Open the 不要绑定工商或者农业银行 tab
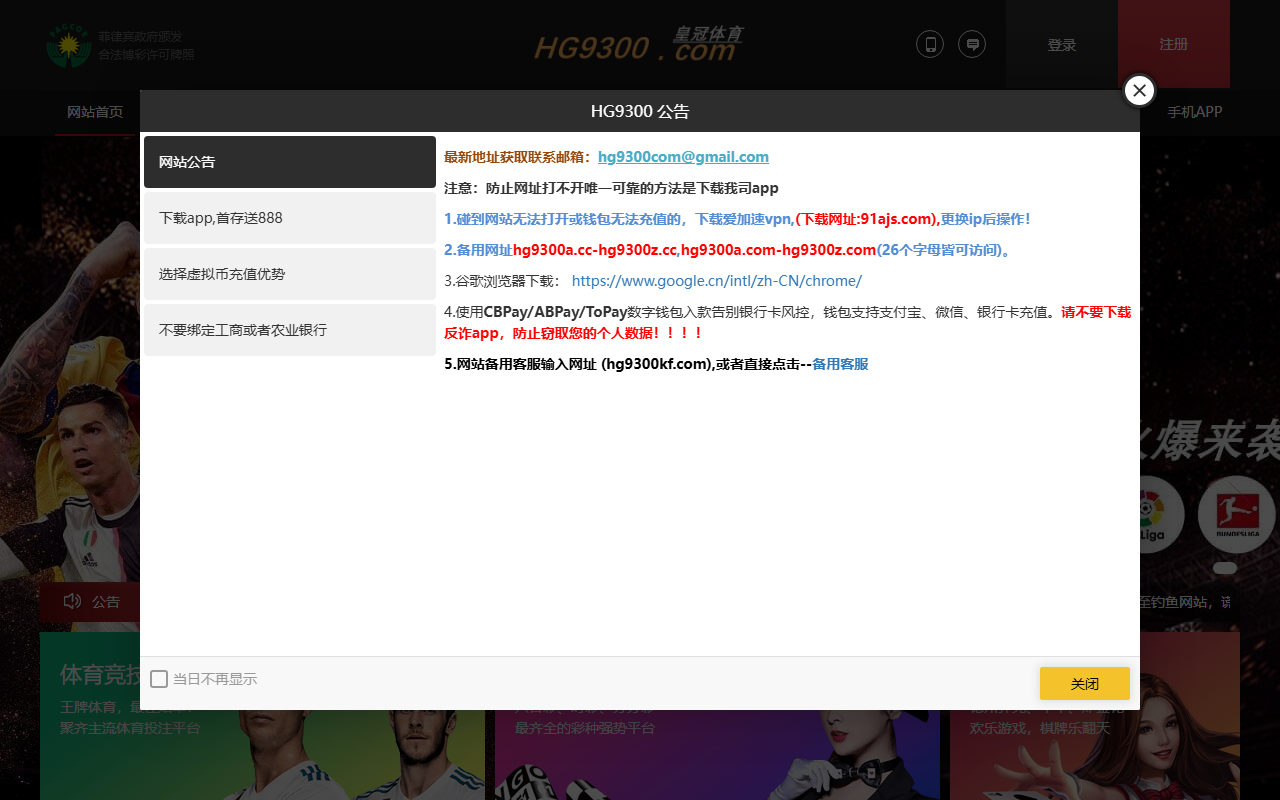 pyautogui.click(x=290, y=330)
